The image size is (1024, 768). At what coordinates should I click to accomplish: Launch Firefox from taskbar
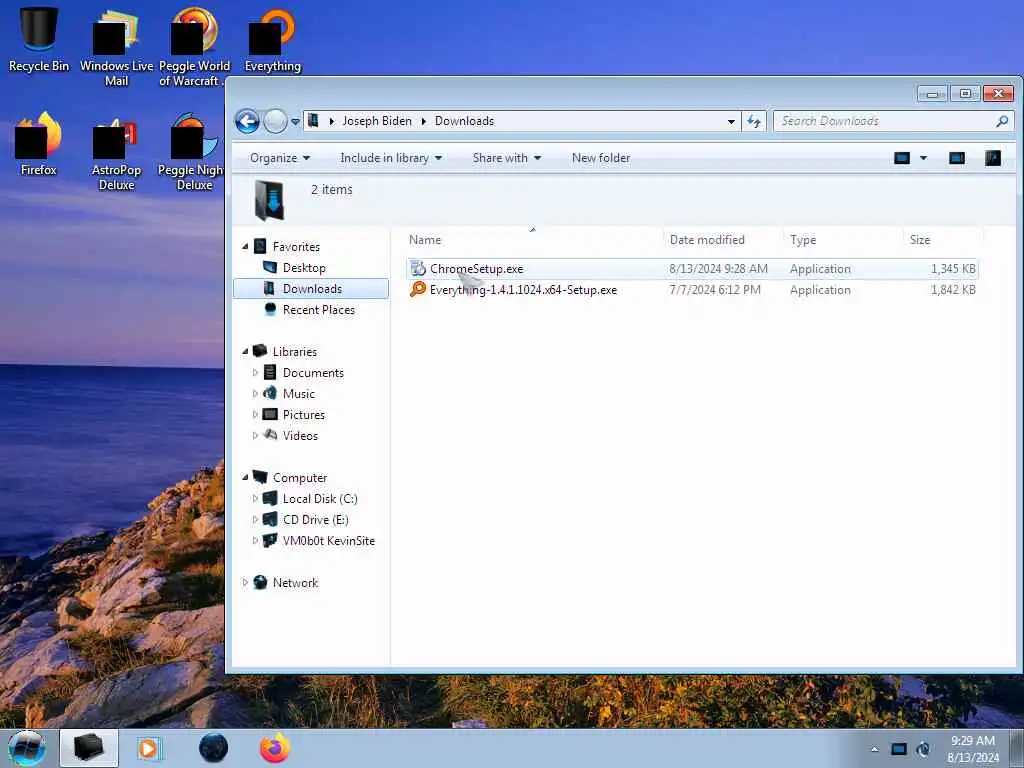pos(275,748)
